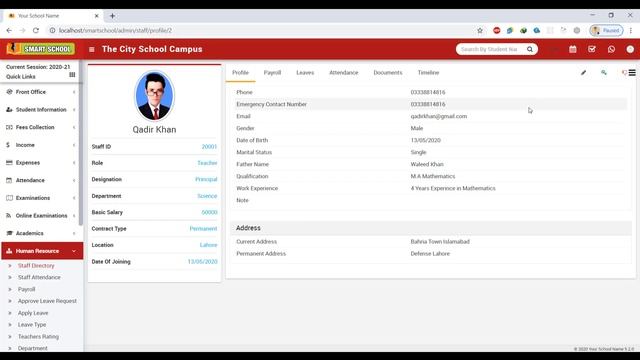Click the search magnifier icon
Screen dimensions: 640x360
[x=529, y=49]
